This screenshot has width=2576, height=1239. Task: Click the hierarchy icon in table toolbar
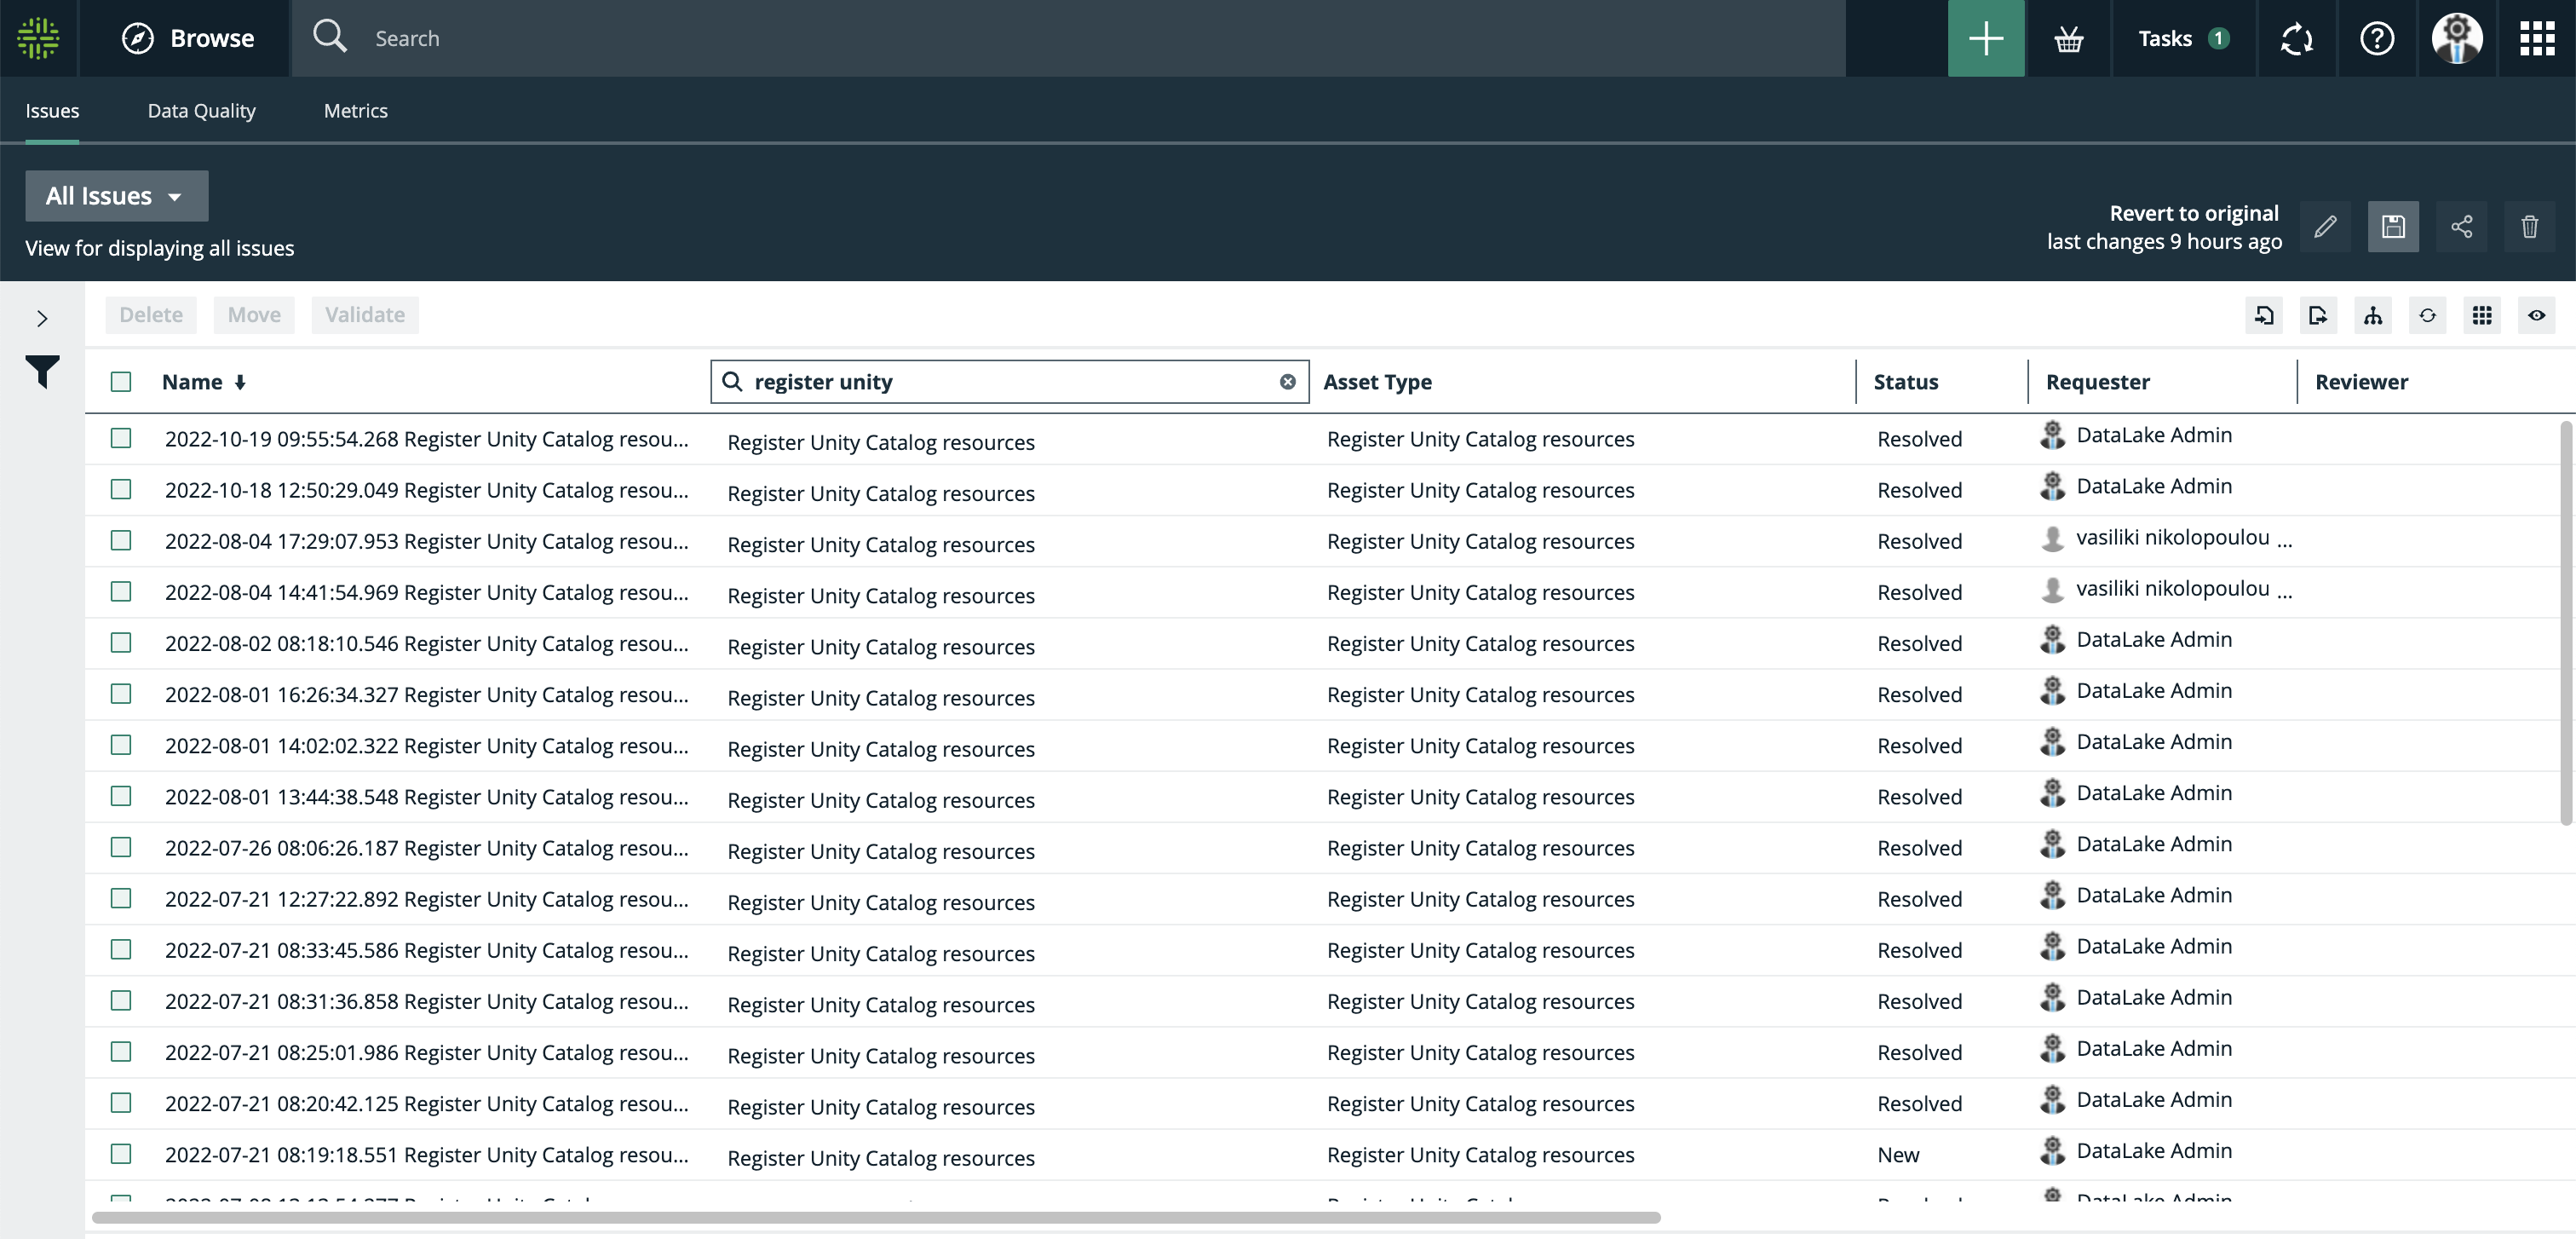click(2373, 315)
